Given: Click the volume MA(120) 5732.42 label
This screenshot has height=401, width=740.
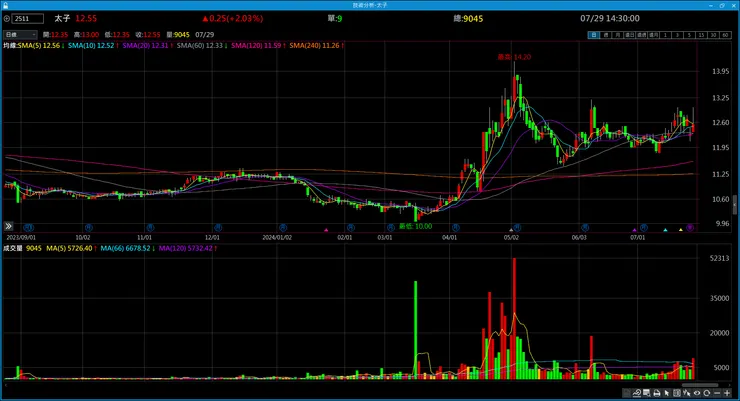Looking at the screenshot, I should click(x=187, y=248).
